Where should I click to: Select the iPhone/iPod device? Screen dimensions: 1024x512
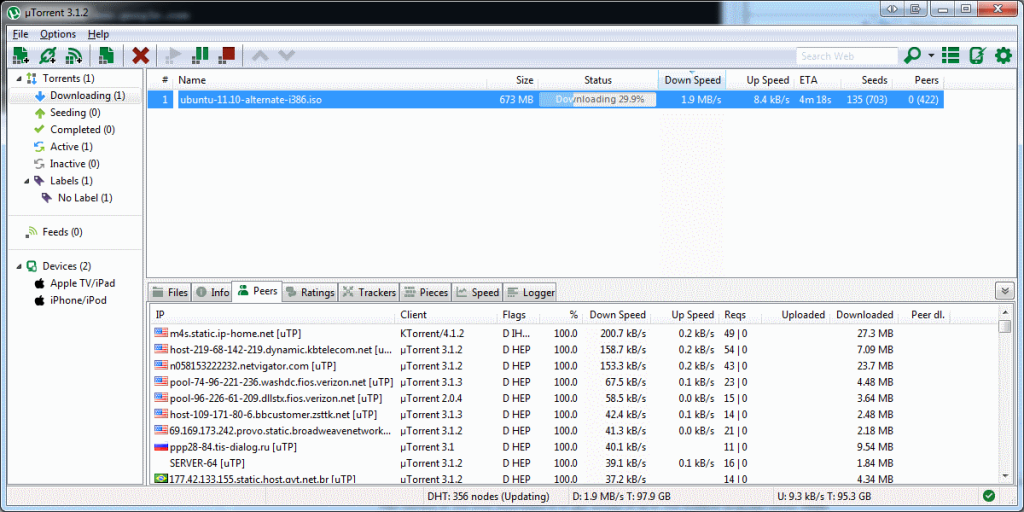point(78,300)
